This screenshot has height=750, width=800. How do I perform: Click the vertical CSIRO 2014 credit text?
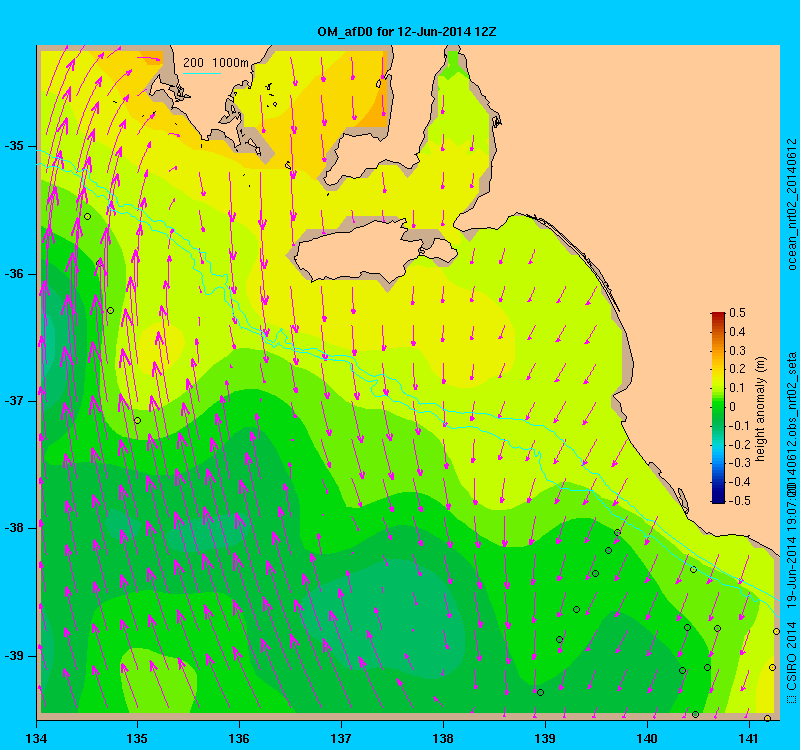pos(791,656)
